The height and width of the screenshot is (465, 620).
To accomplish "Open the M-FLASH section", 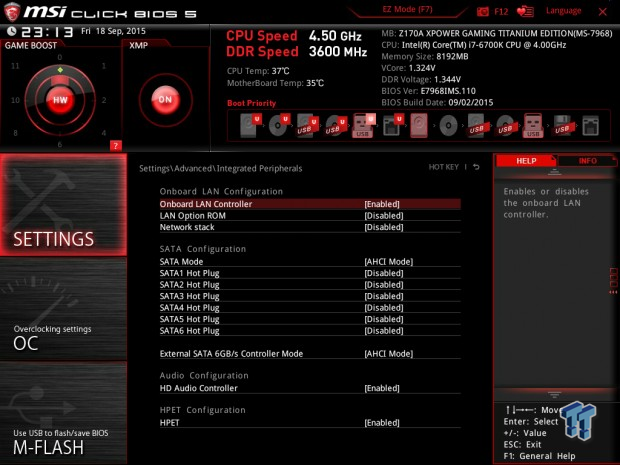I will click(63, 413).
